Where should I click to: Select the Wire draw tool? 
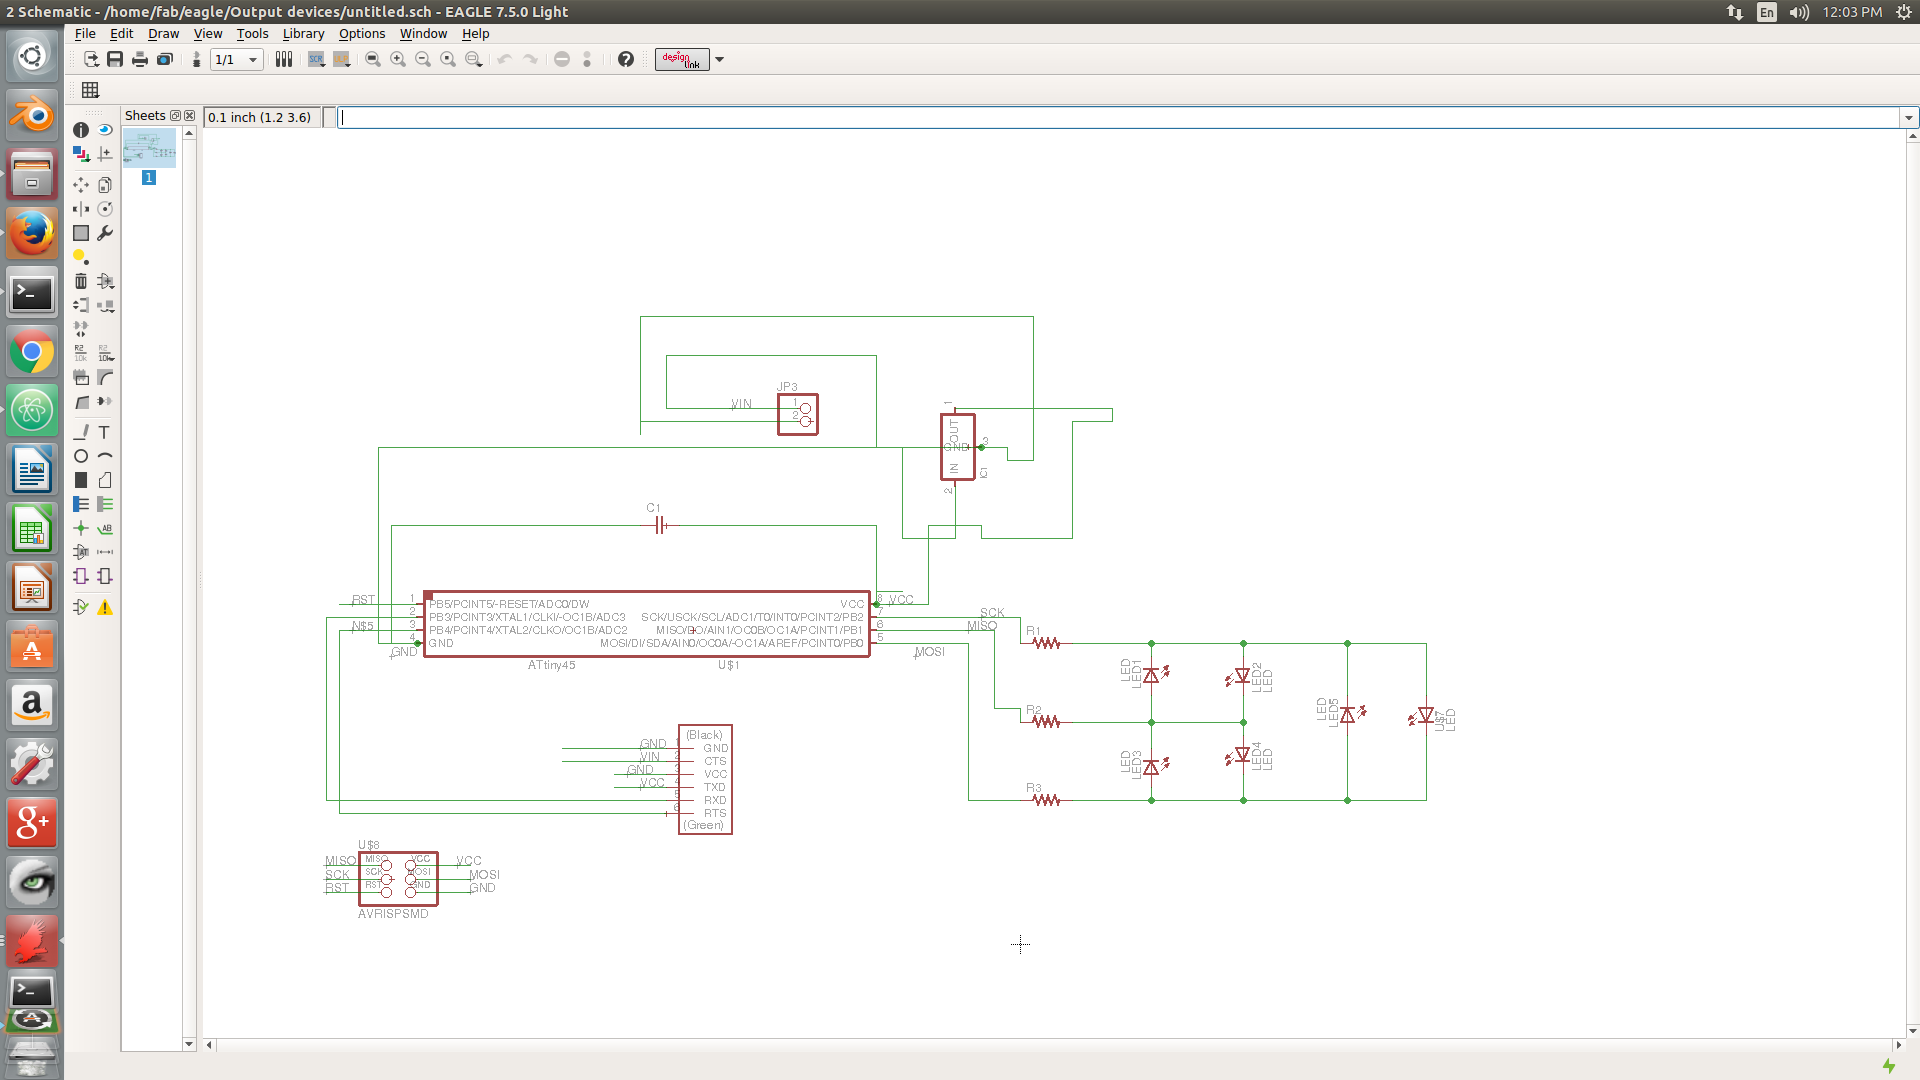click(81, 432)
